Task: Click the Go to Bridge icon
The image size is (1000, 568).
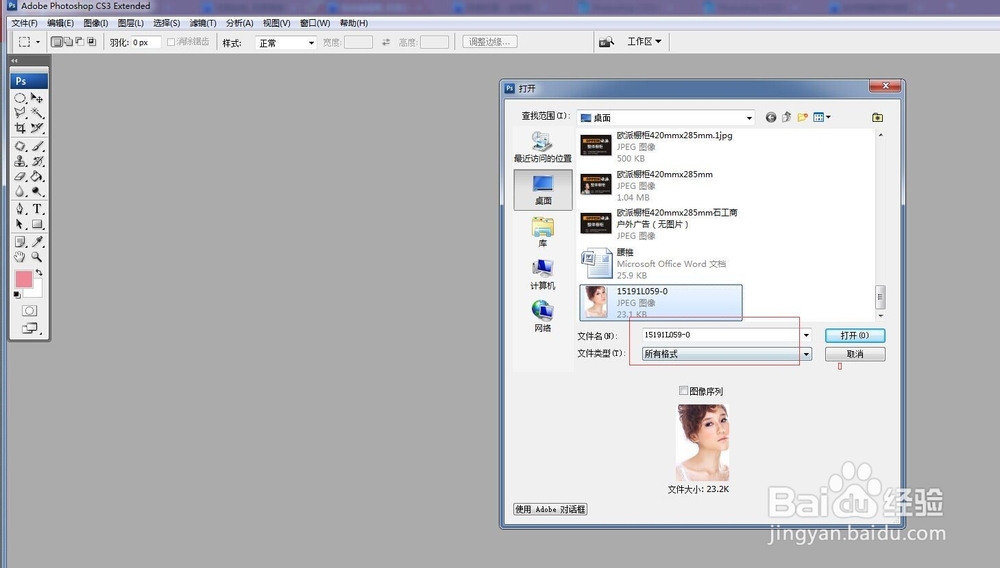Action: pyautogui.click(x=606, y=42)
